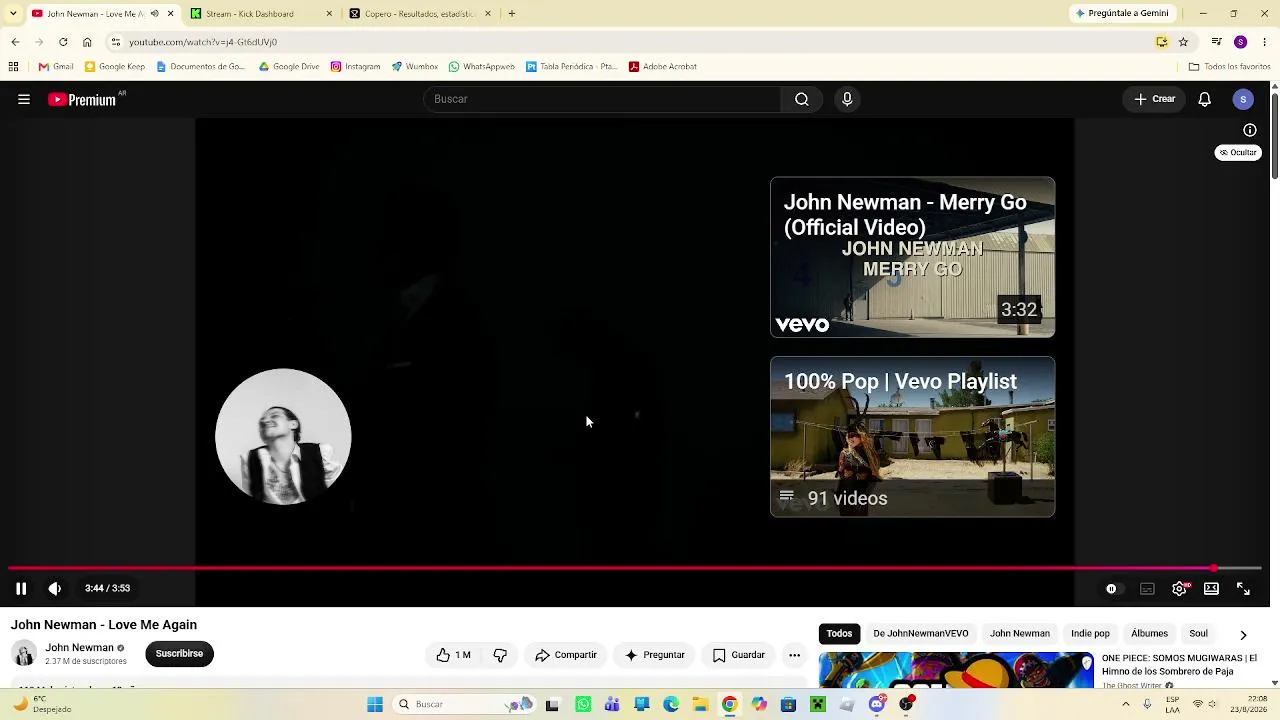This screenshot has width=1280, height=720.
Task: Dislike the video
Action: pos(500,655)
